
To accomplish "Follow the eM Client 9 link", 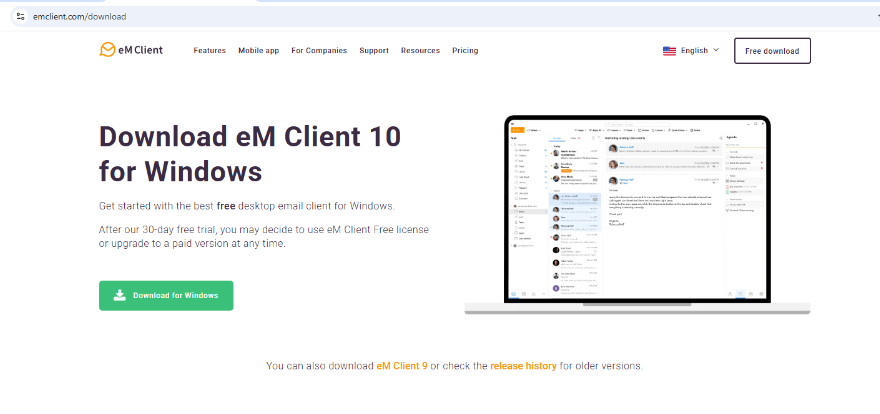I will 402,366.
